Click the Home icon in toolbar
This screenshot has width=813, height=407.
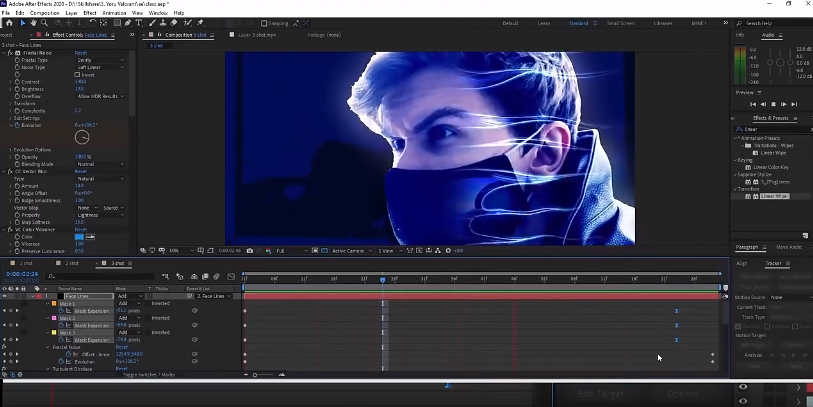8,22
